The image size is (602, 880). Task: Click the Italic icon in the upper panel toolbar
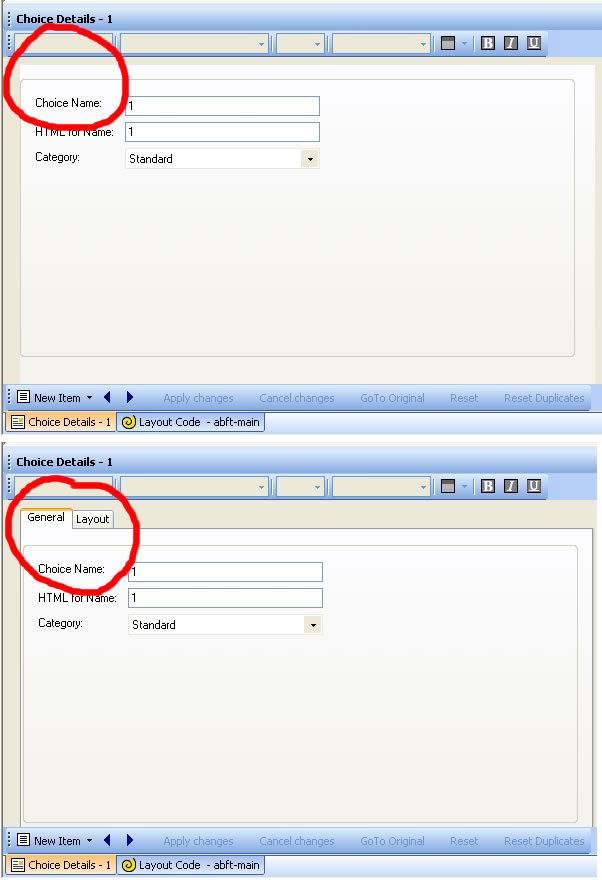[511, 43]
